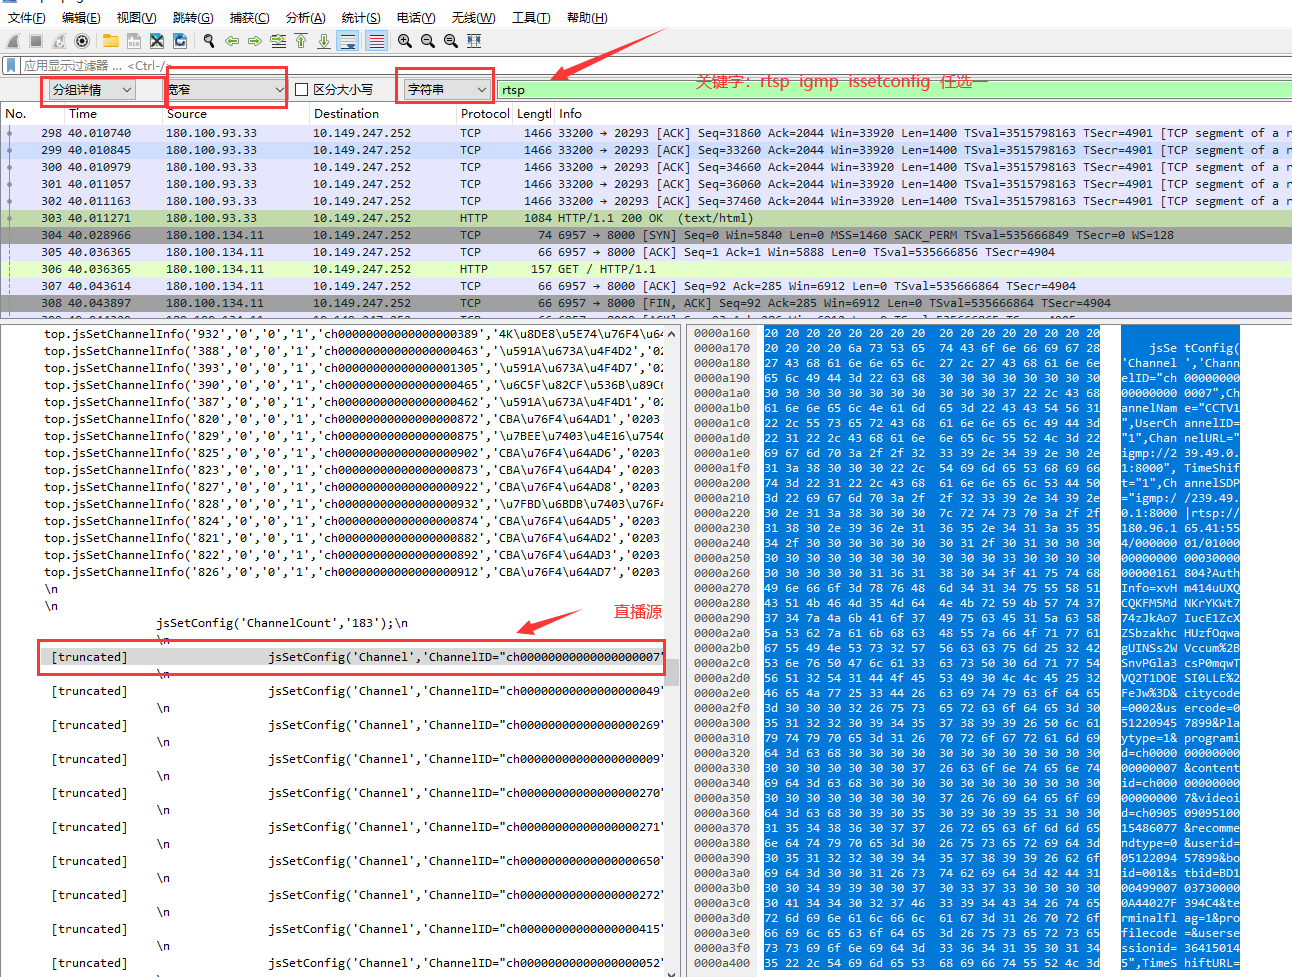The height and width of the screenshot is (977, 1292).
Task: Open the 分组详情 search scope dropdown
Action: point(91,90)
